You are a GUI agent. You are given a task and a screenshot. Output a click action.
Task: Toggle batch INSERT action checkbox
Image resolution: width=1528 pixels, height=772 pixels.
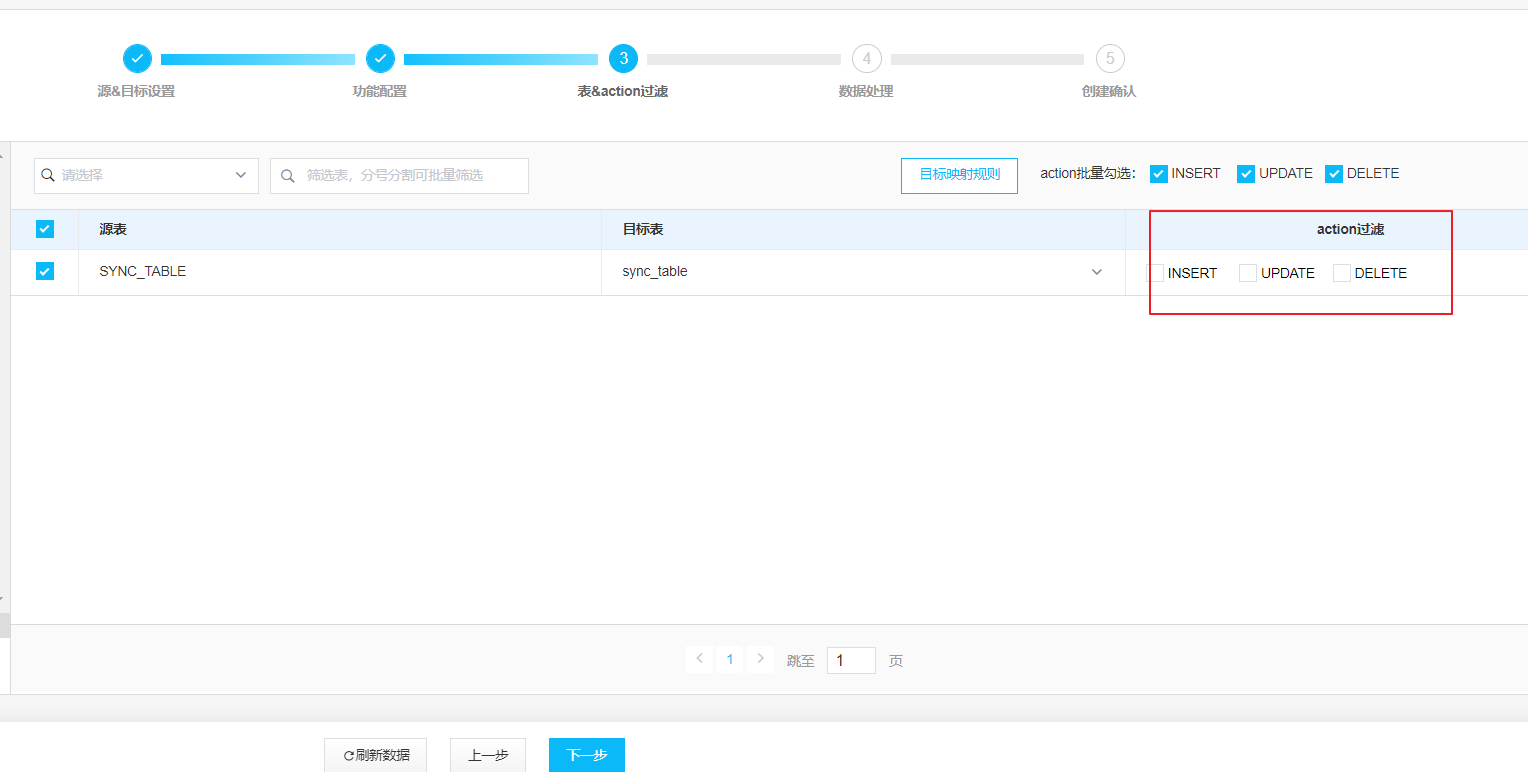[x=1159, y=174]
